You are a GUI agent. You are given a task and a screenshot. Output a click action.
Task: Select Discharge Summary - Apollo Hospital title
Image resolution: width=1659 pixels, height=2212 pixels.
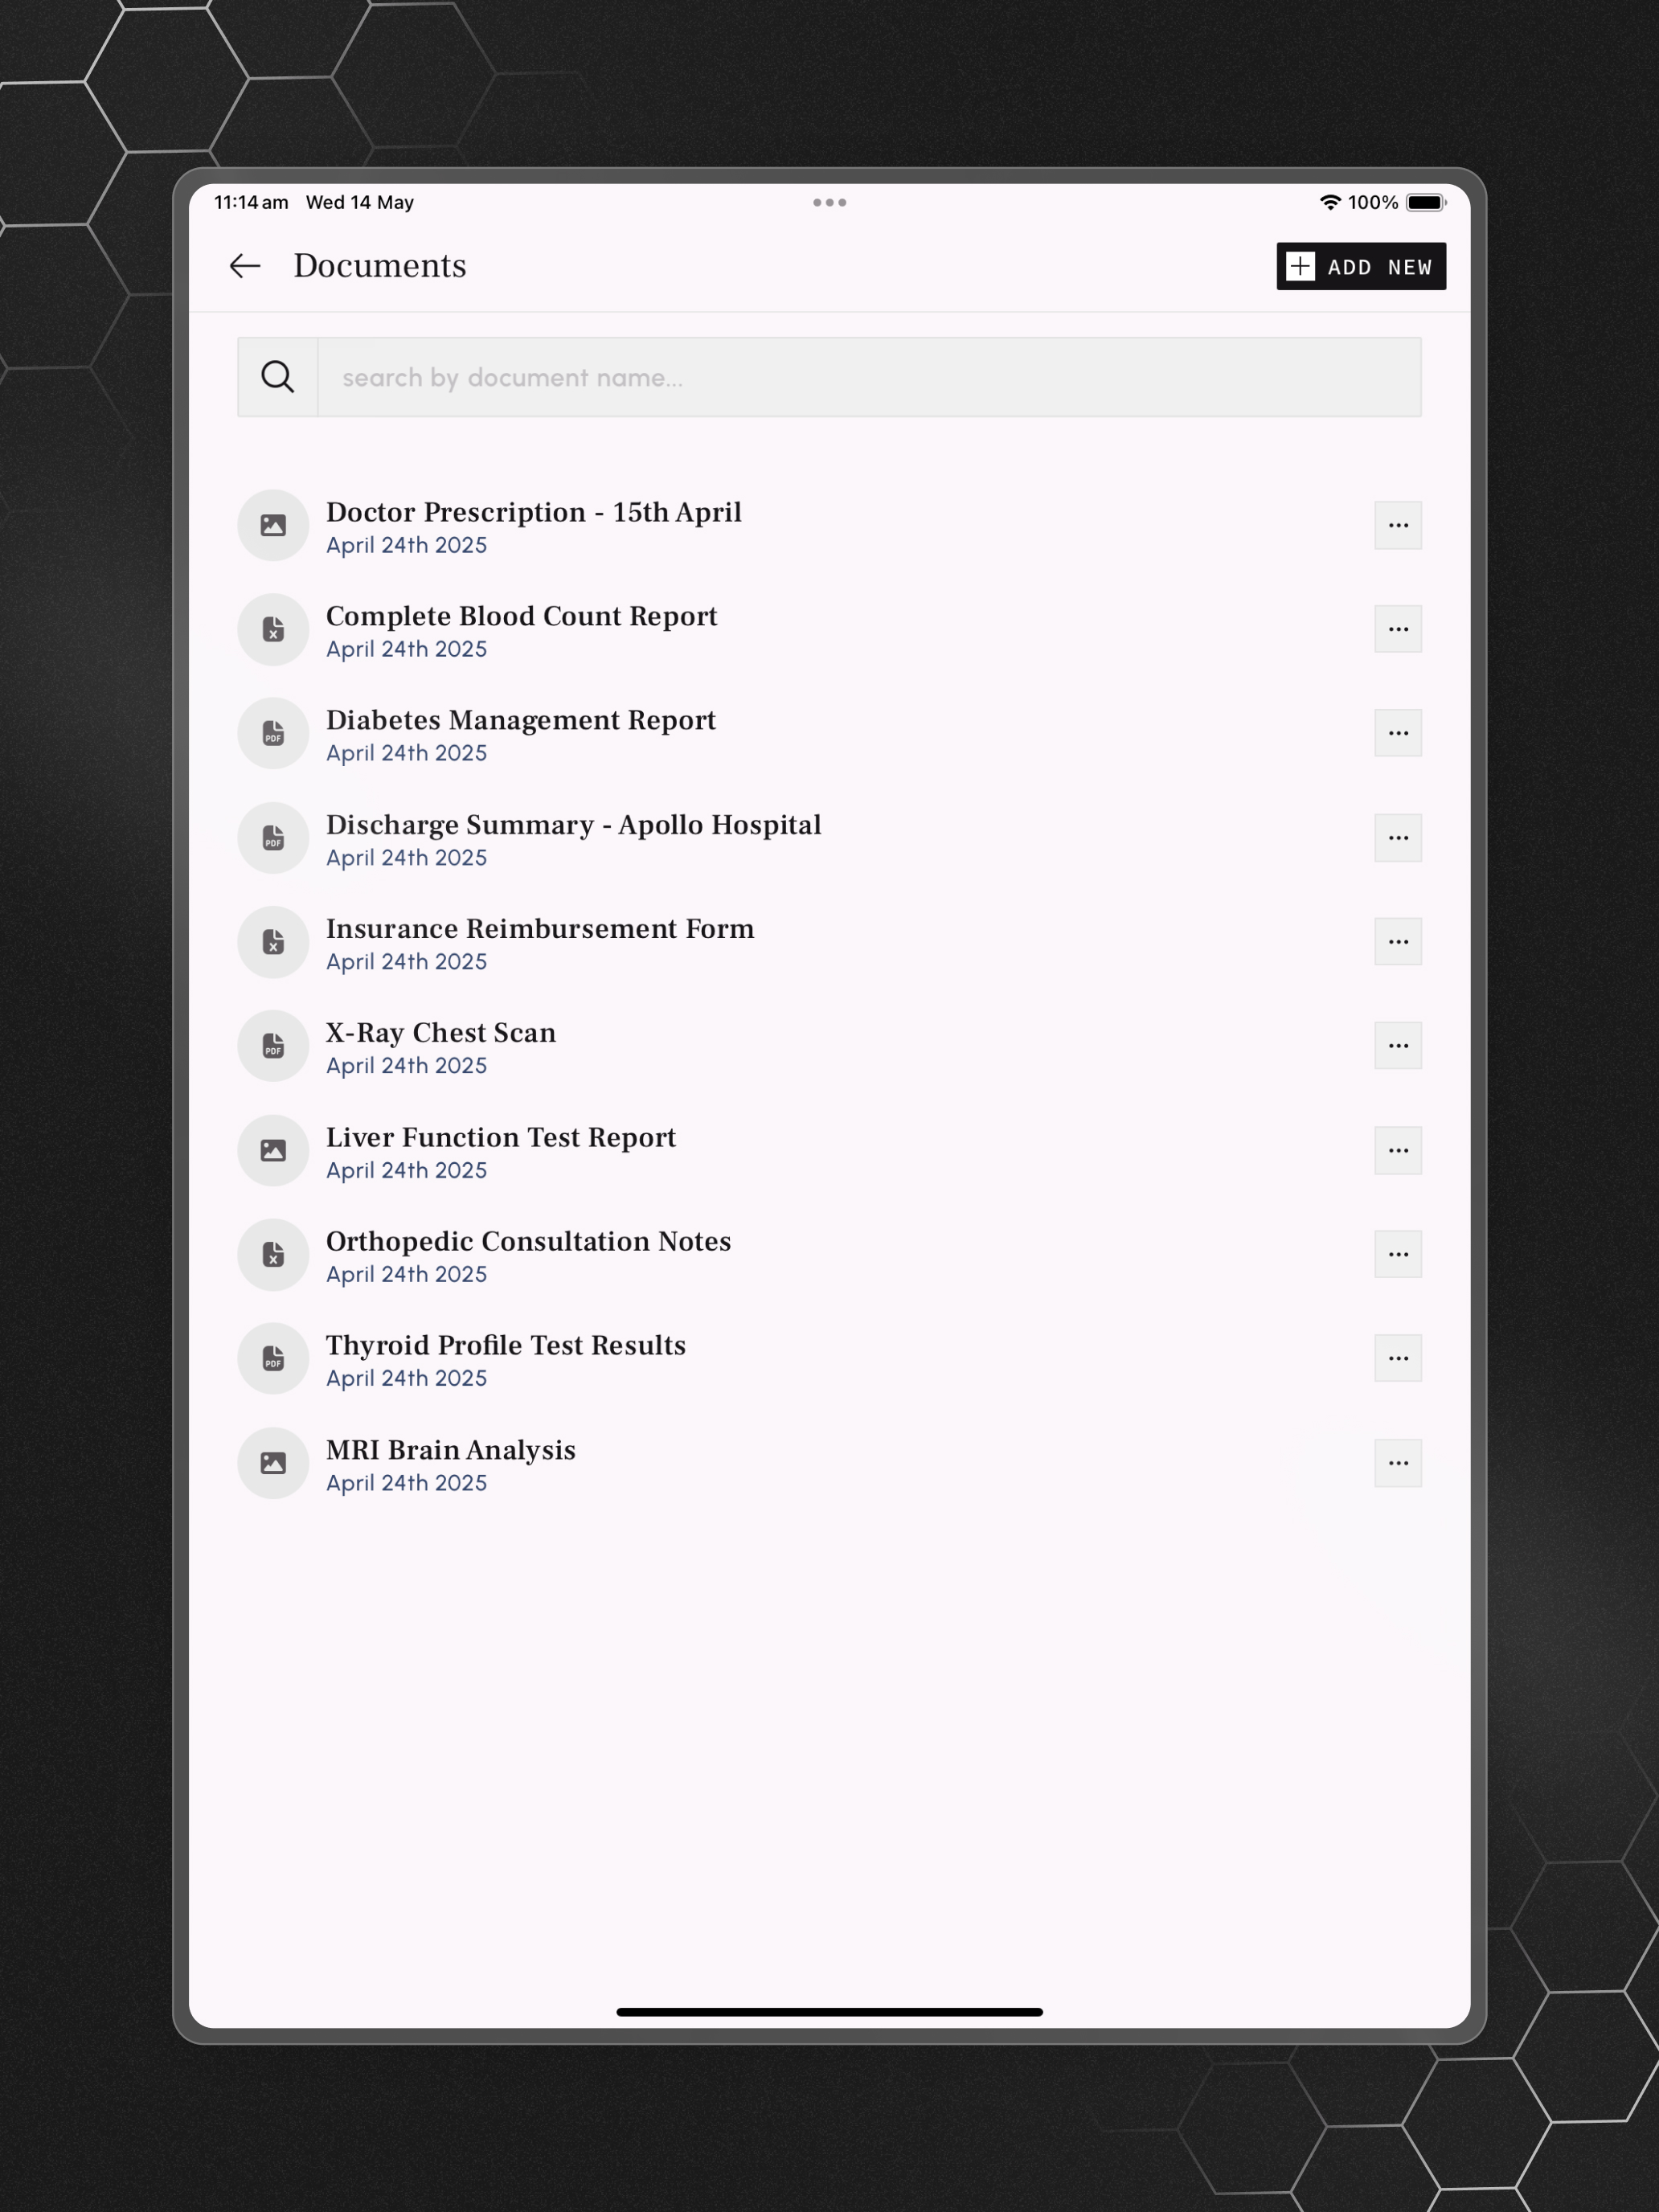coord(574,825)
